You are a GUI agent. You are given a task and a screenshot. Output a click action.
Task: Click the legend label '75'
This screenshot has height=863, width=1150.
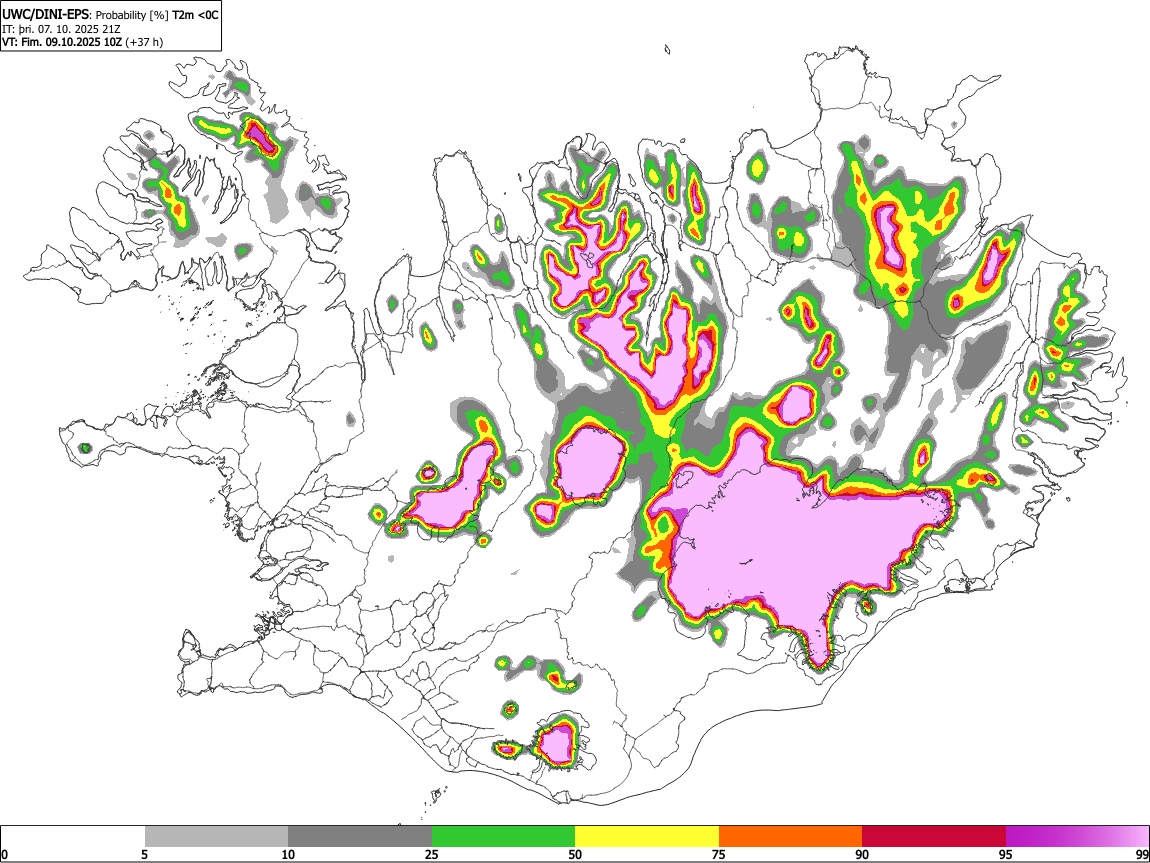(x=719, y=855)
